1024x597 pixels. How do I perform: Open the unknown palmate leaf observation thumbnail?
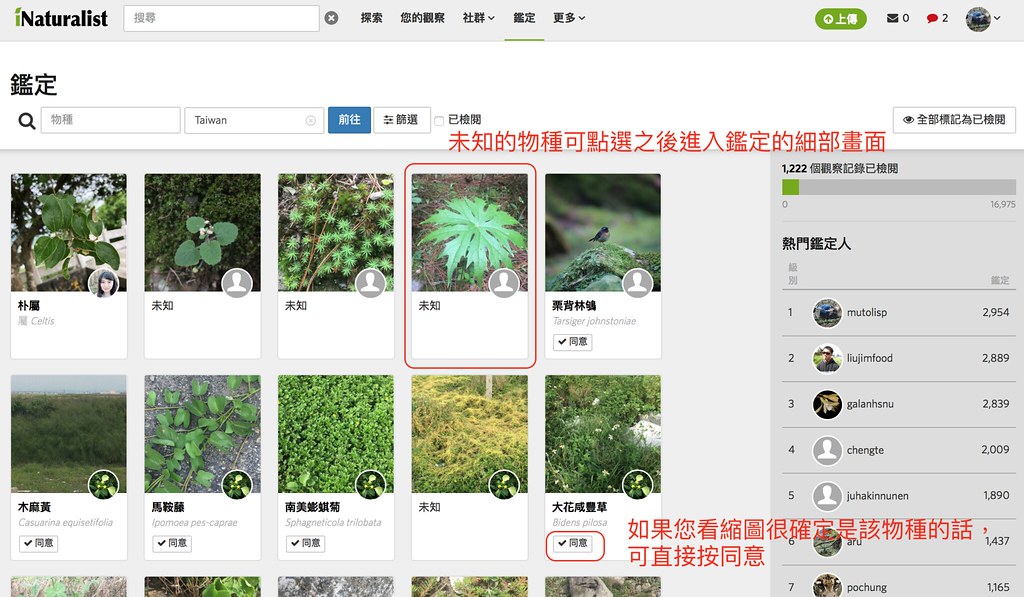click(470, 233)
